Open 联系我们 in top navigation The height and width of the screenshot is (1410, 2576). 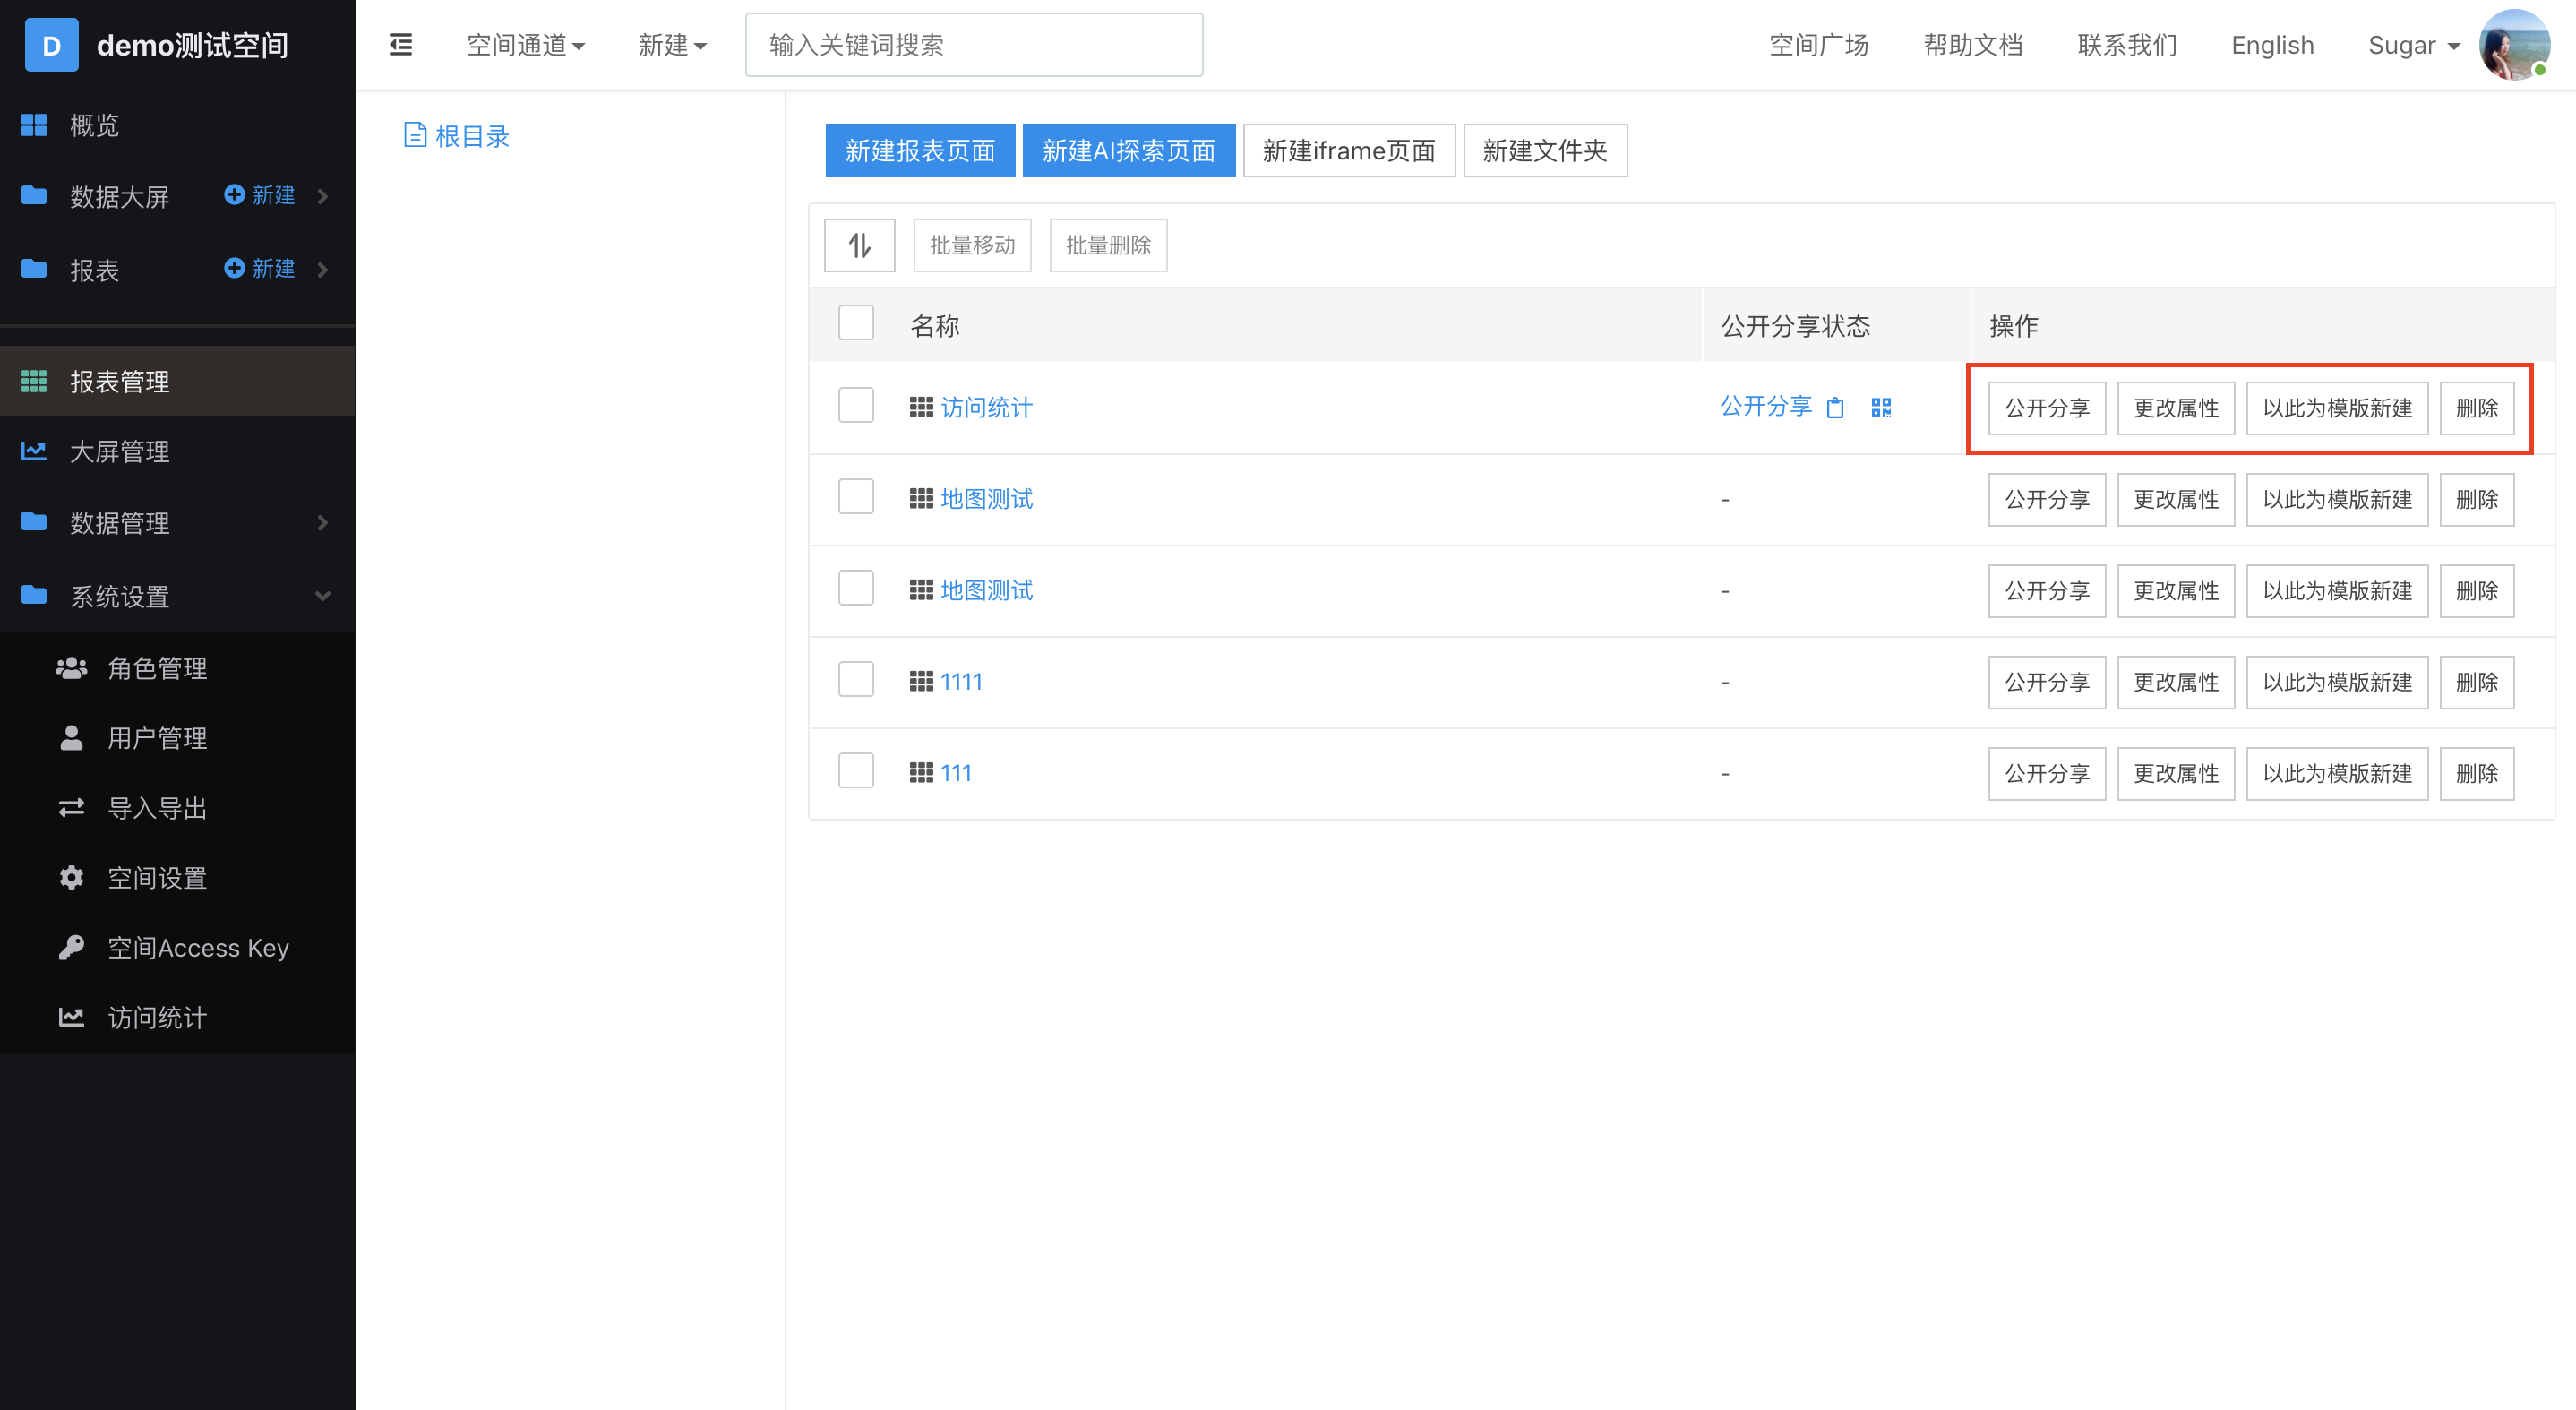[x=2127, y=45]
